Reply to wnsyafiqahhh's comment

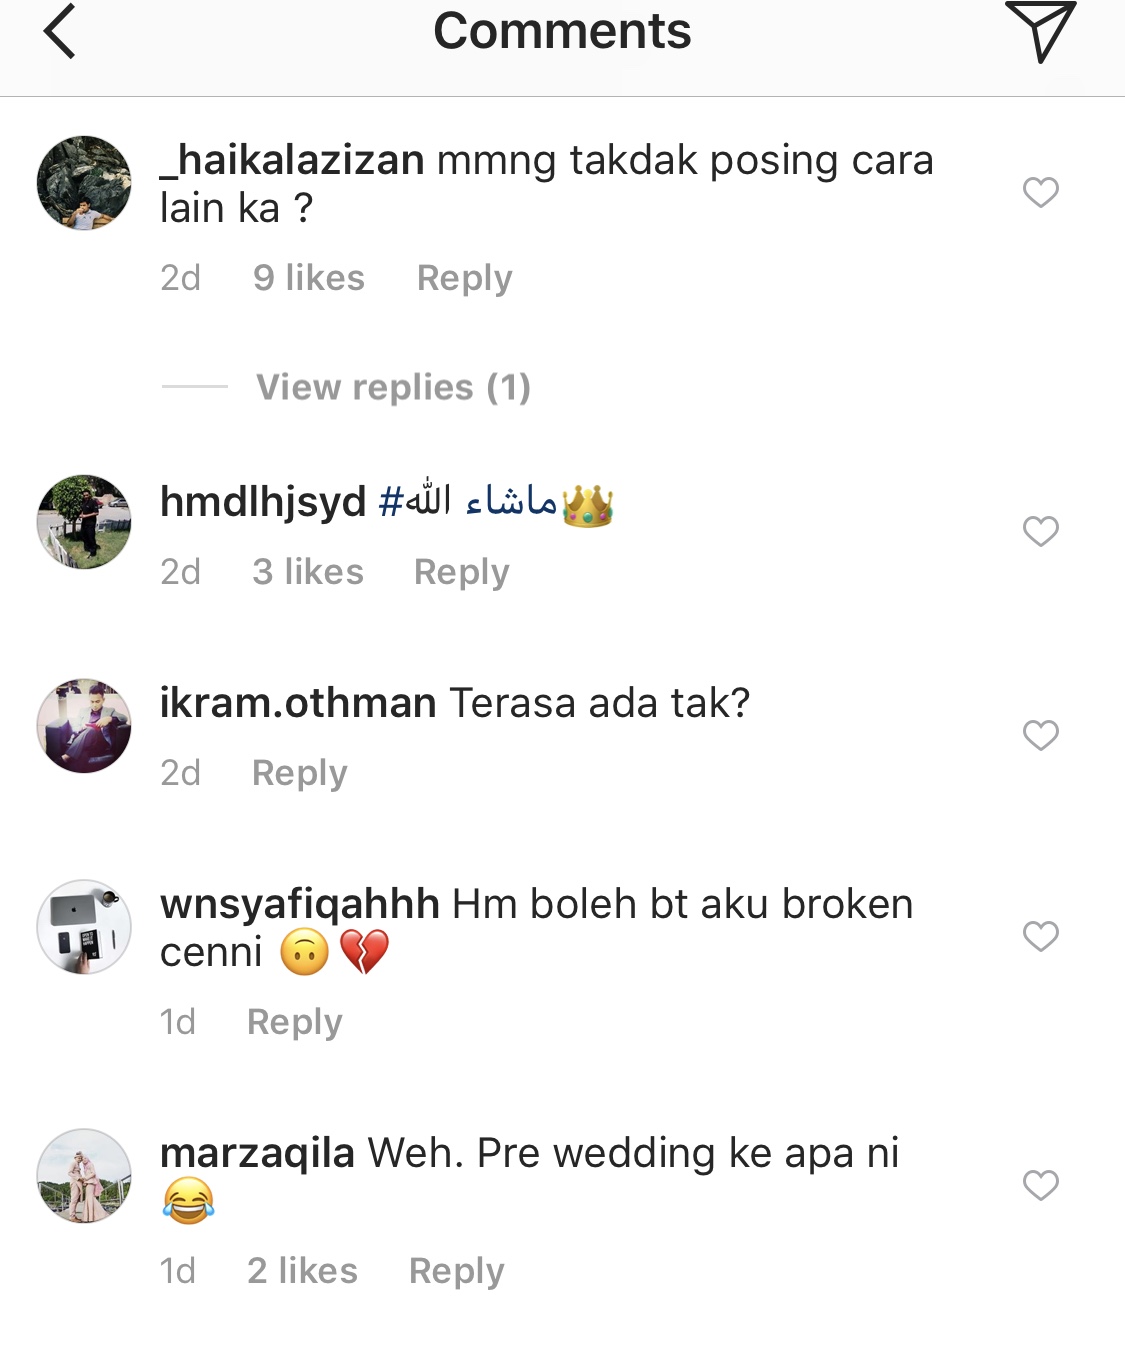point(295,1022)
